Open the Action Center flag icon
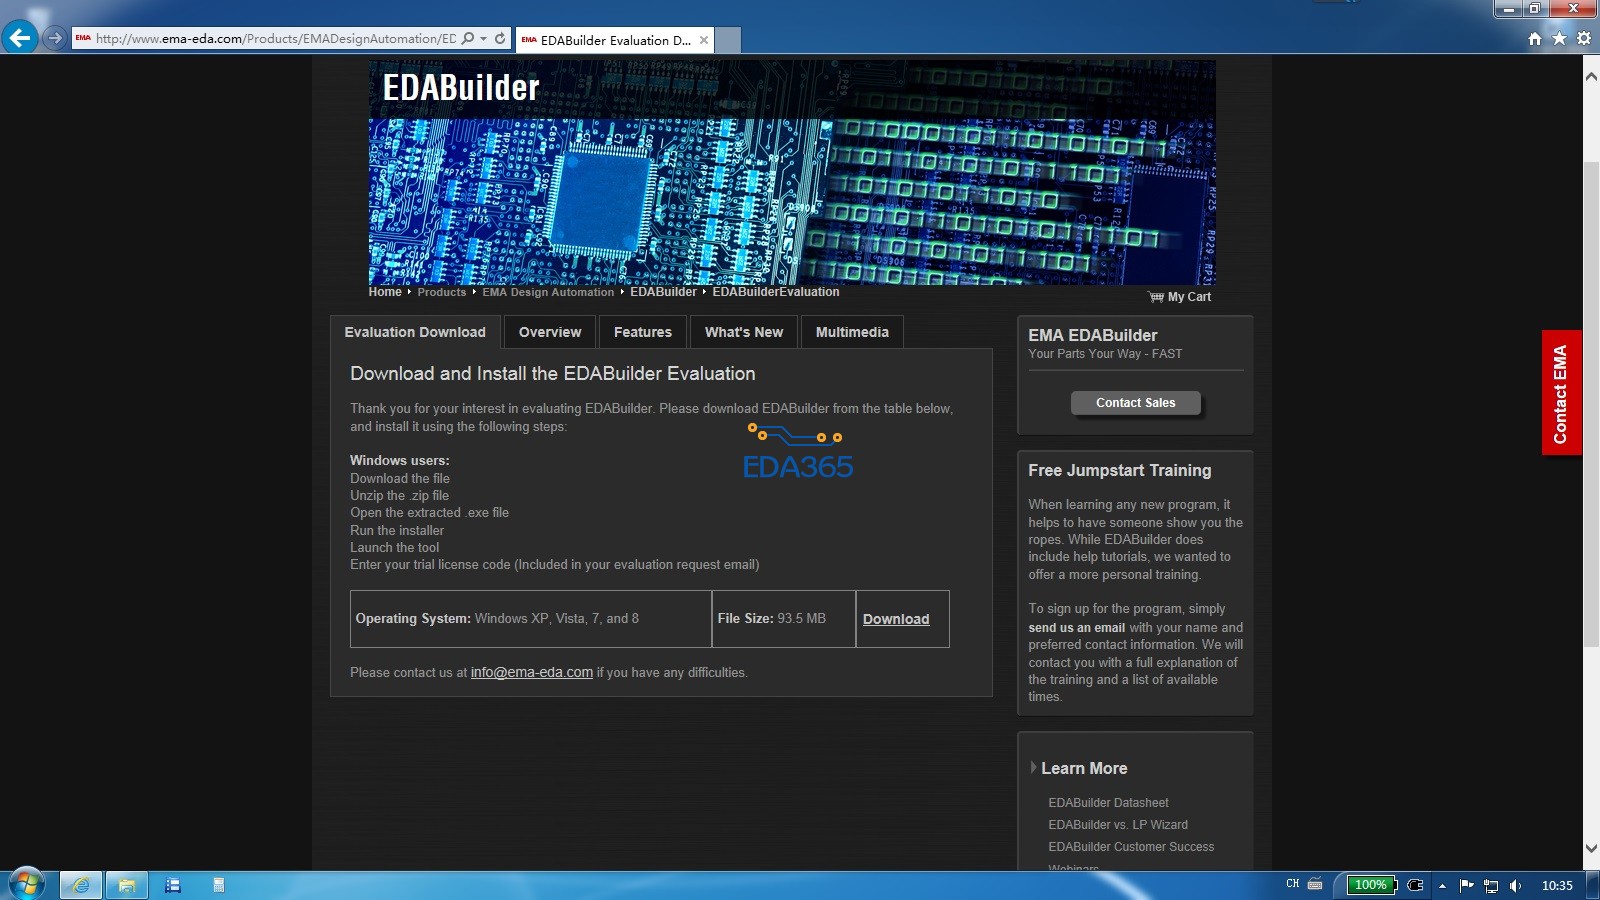Screen dimensions: 1600x900 point(1467,885)
